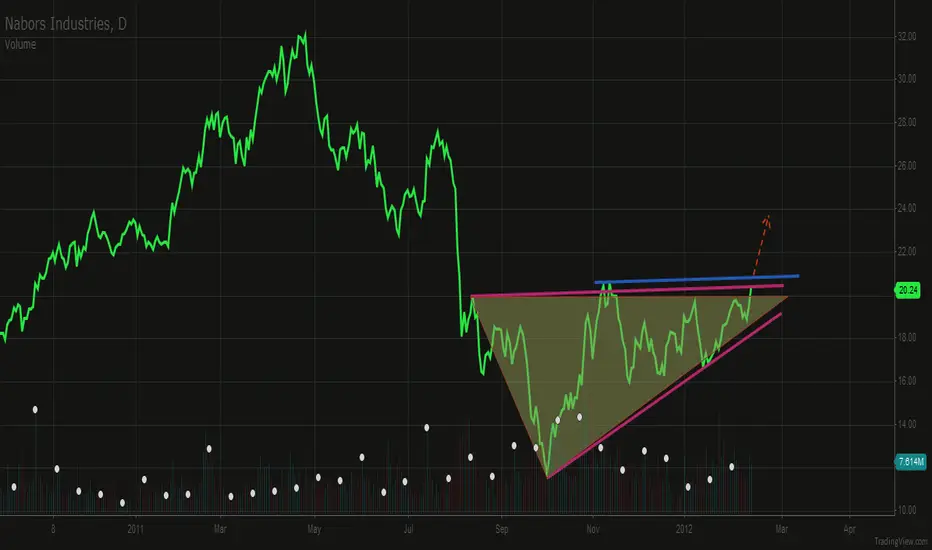This screenshot has width=932, height=550.
Task: Click the Mar label right after 2012
Action: click(x=782, y=529)
